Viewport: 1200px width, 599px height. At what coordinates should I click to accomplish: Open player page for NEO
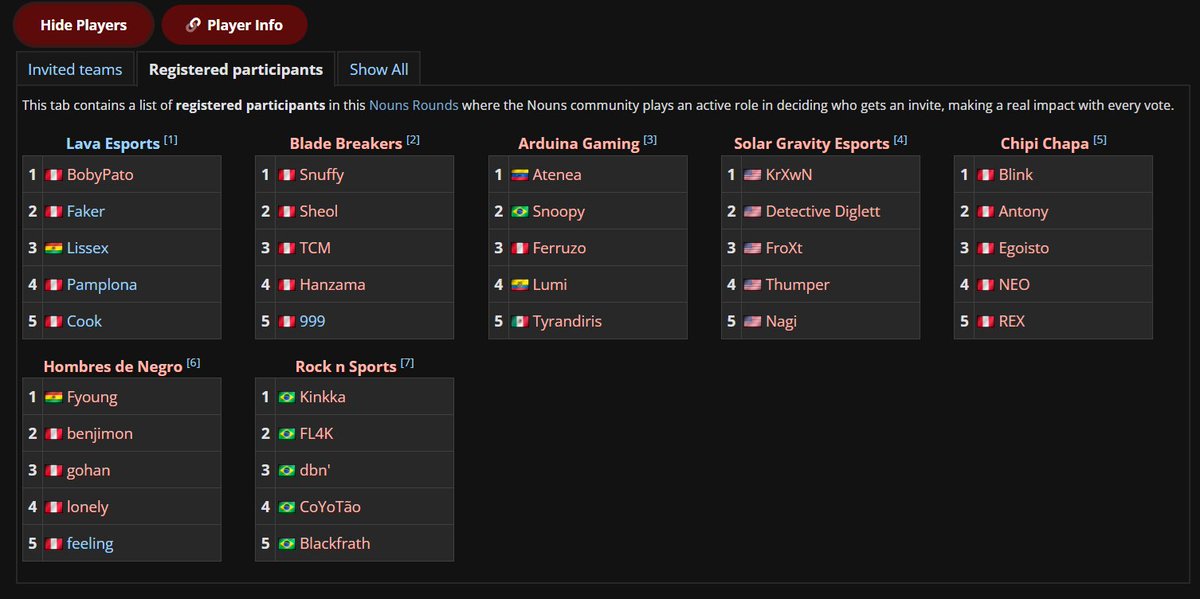(x=1014, y=284)
